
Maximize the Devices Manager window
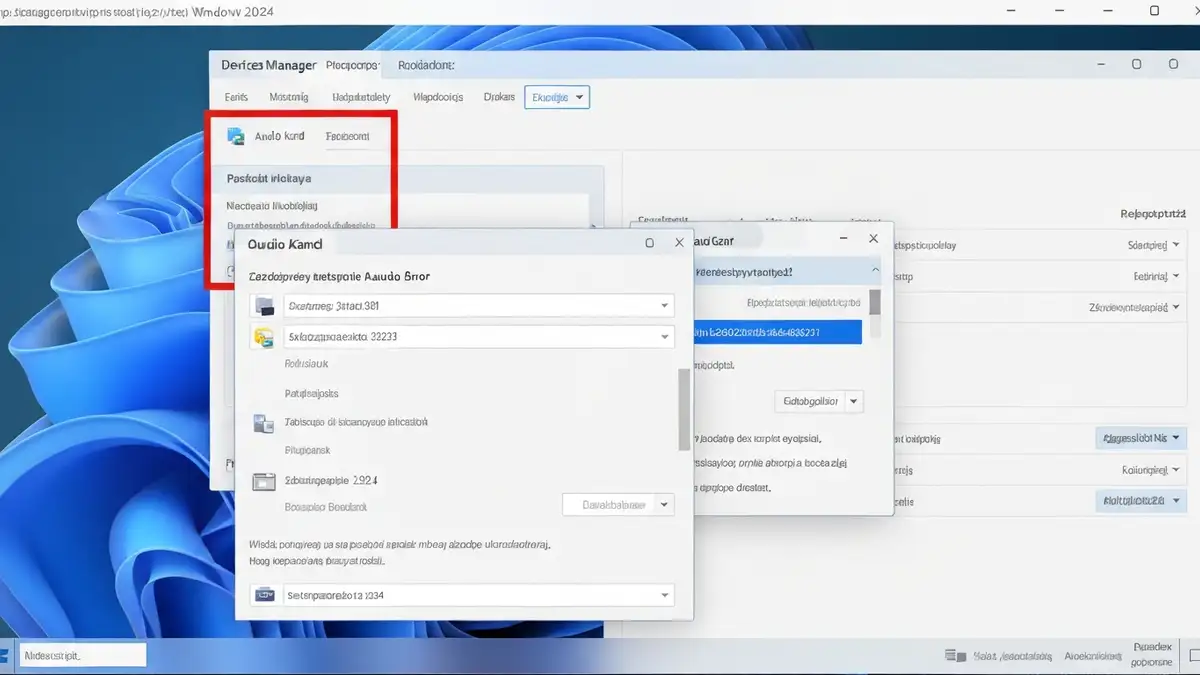[1136, 65]
